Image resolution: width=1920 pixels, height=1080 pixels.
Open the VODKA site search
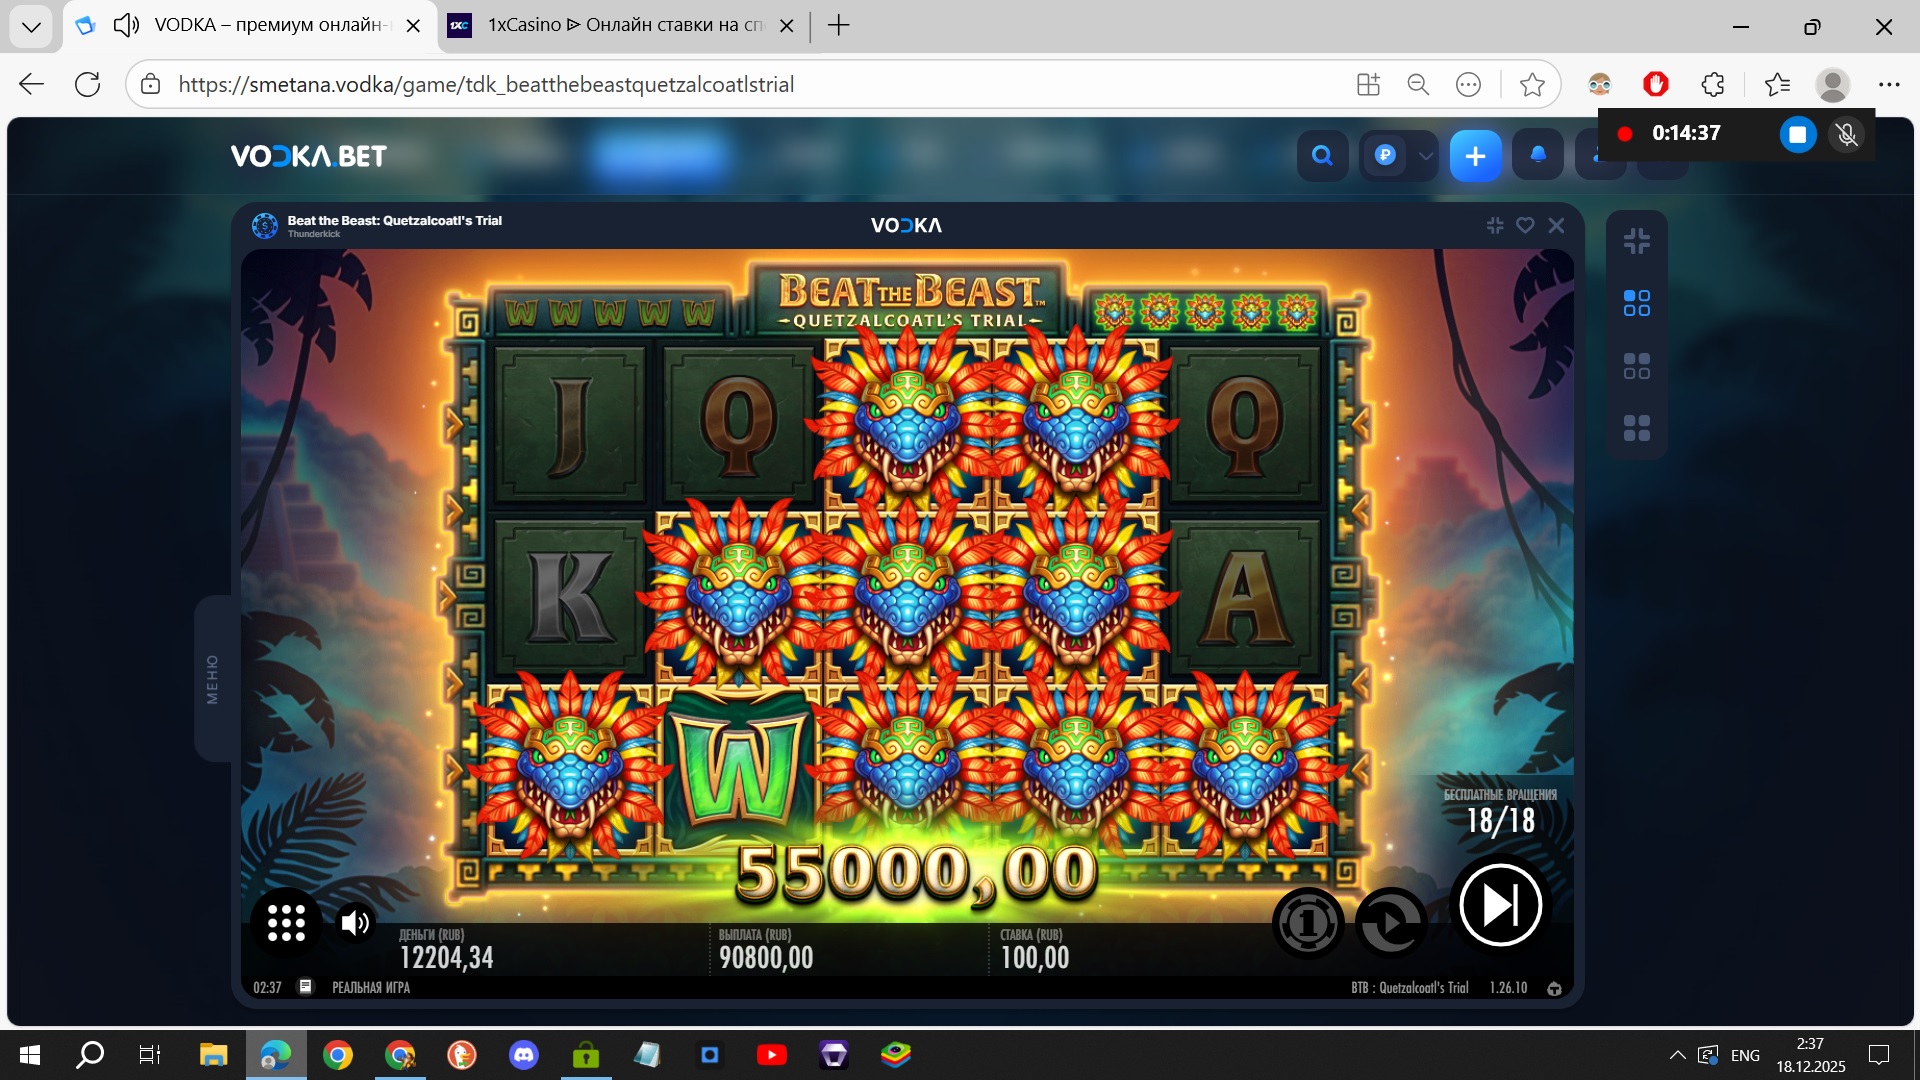(1323, 156)
